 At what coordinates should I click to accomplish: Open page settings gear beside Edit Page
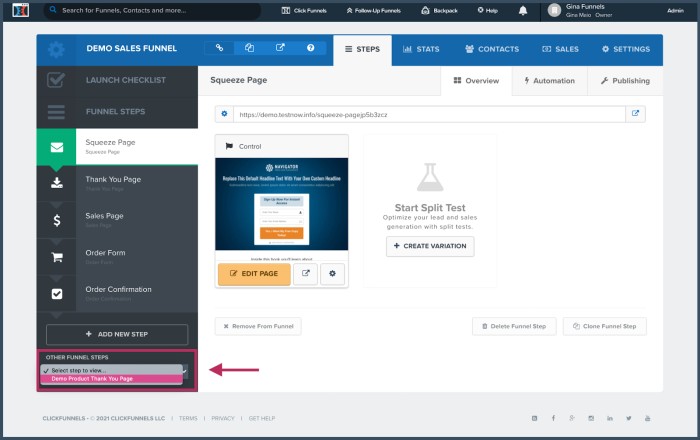point(332,274)
